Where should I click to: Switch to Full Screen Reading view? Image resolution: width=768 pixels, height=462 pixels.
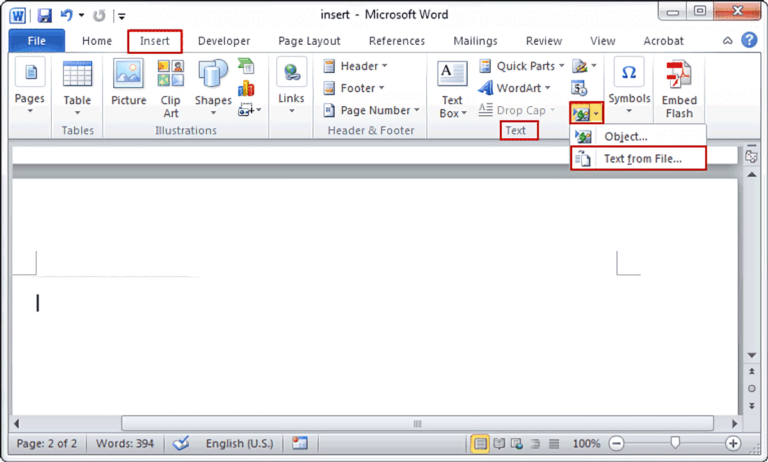[499, 444]
